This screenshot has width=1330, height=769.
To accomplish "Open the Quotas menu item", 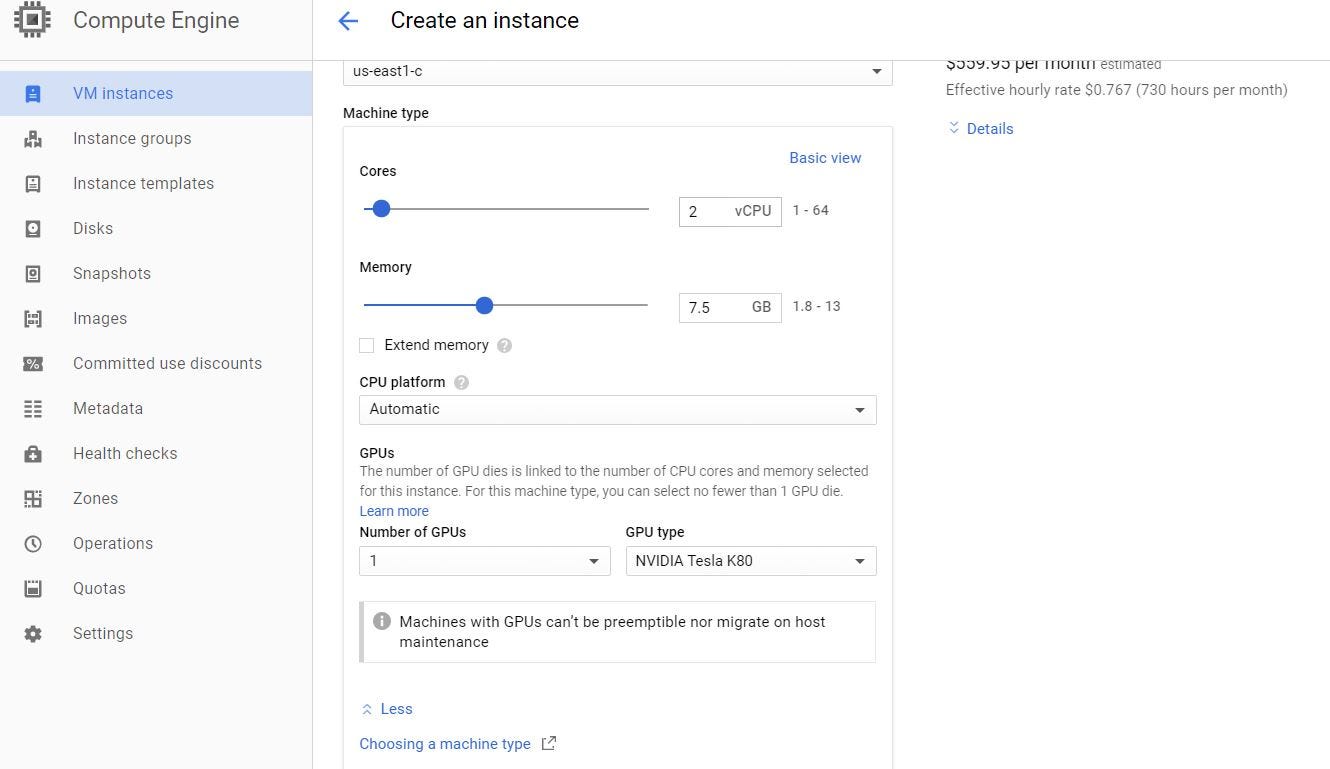I will click(x=99, y=589).
